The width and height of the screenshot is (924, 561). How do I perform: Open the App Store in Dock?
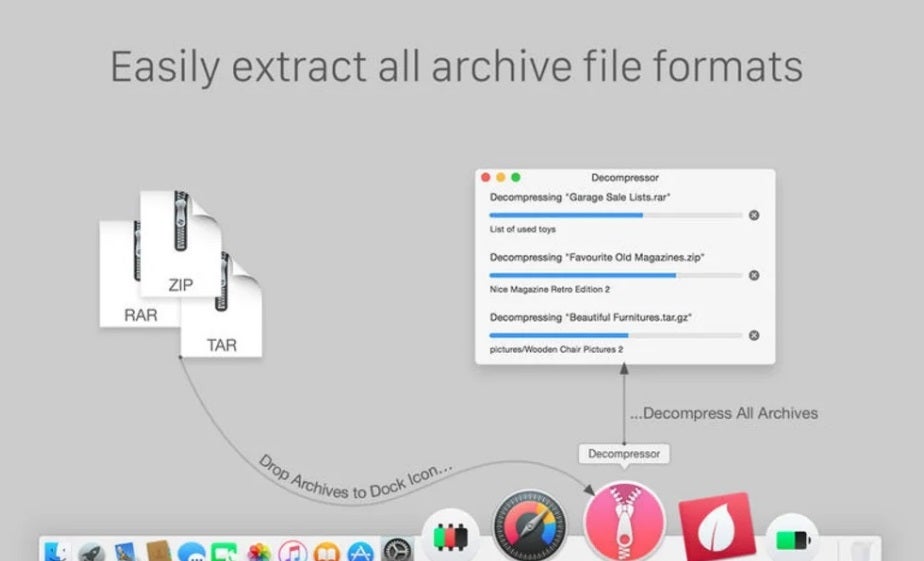[361, 552]
